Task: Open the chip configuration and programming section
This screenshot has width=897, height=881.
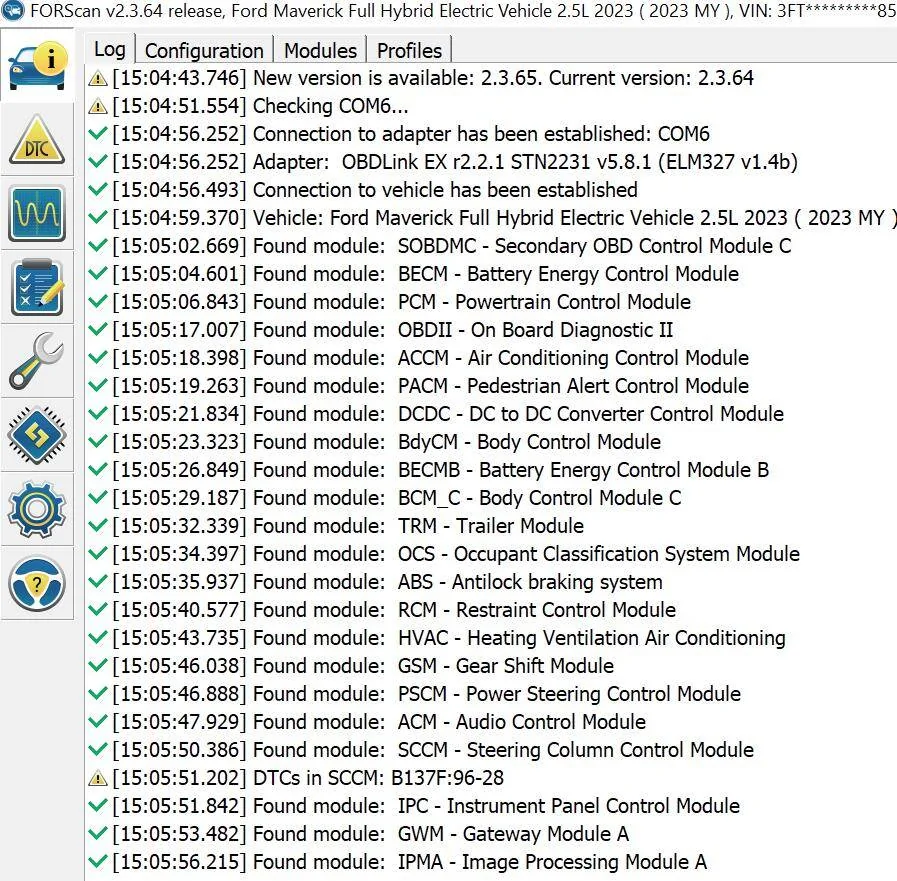Action: tap(37, 435)
